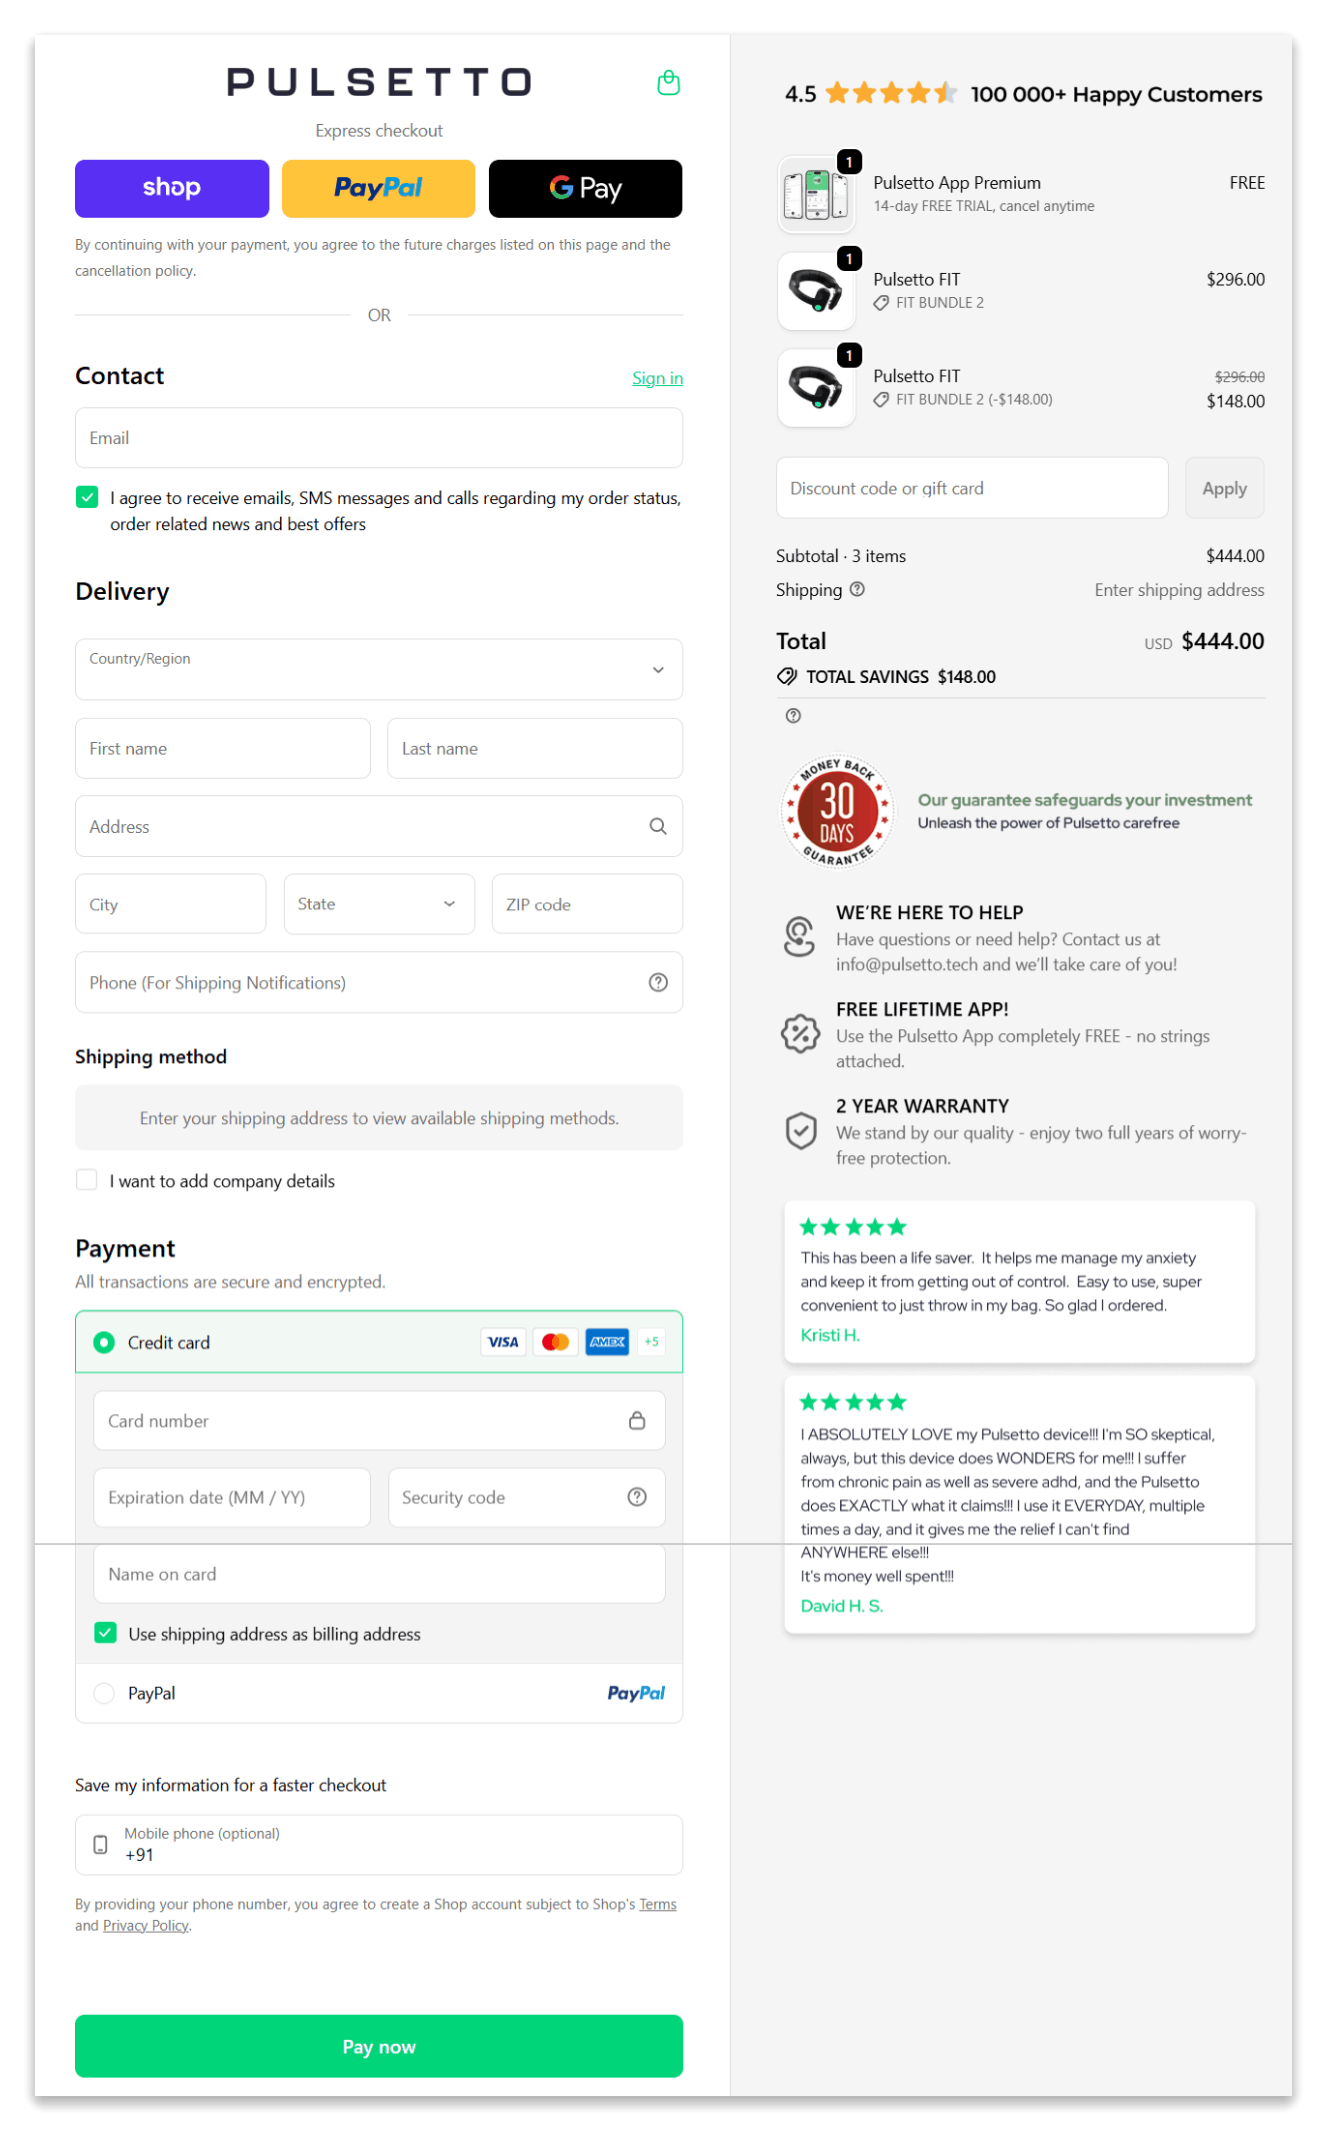The image size is (1327, 2131).
Task: Click the Kristi H. reviewer name
Action: tap(830, 1335)
